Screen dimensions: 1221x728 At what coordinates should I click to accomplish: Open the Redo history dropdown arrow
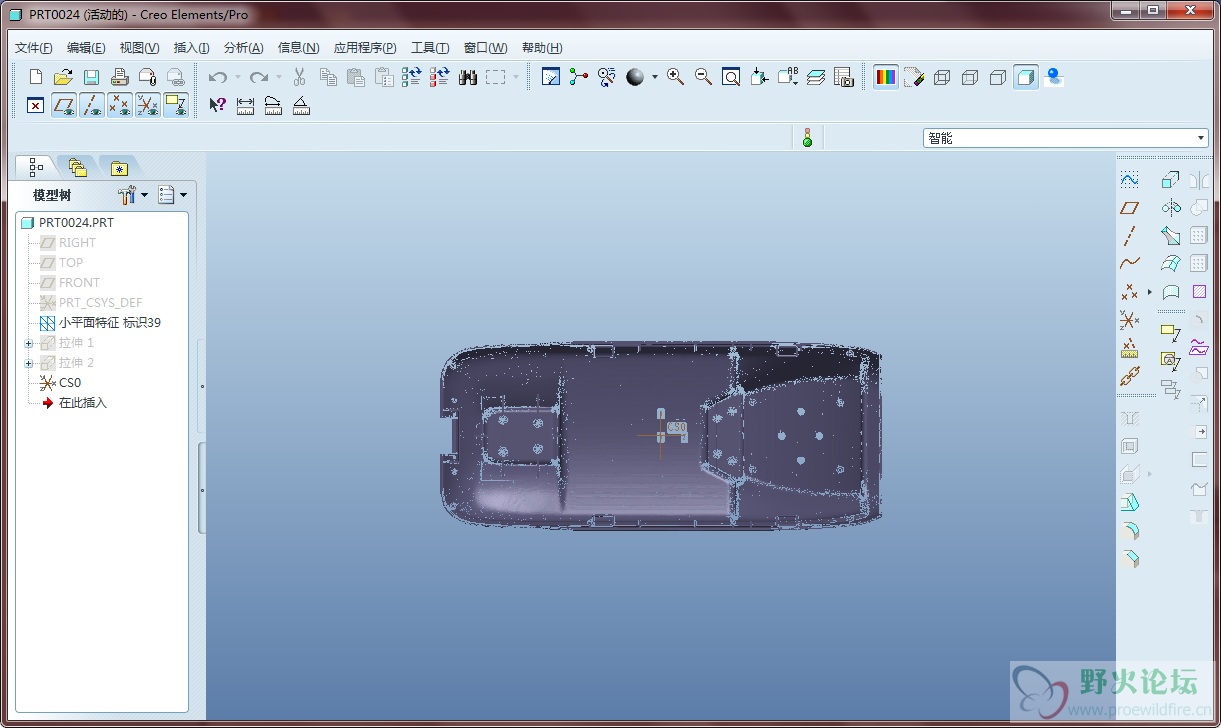[x=279, y=77]
